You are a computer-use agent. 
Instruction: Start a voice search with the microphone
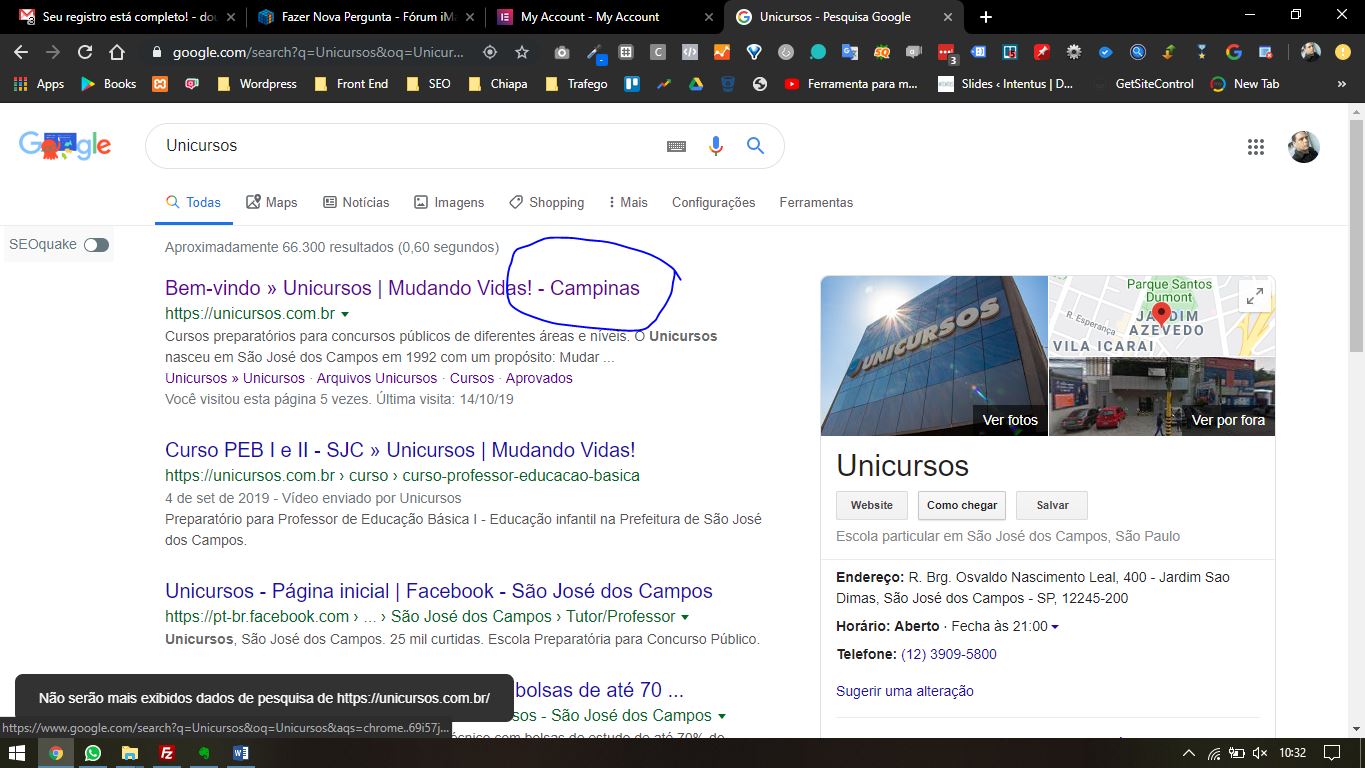pos(716,146)
